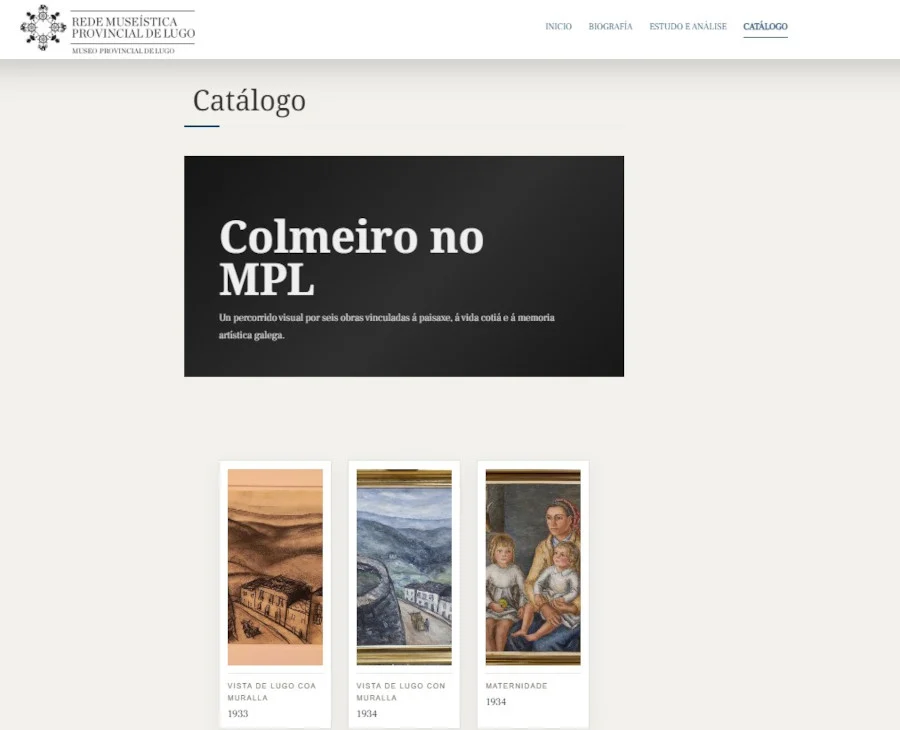Click the year 1934 under Vista de Lugo con Muralla

point(367,714)
